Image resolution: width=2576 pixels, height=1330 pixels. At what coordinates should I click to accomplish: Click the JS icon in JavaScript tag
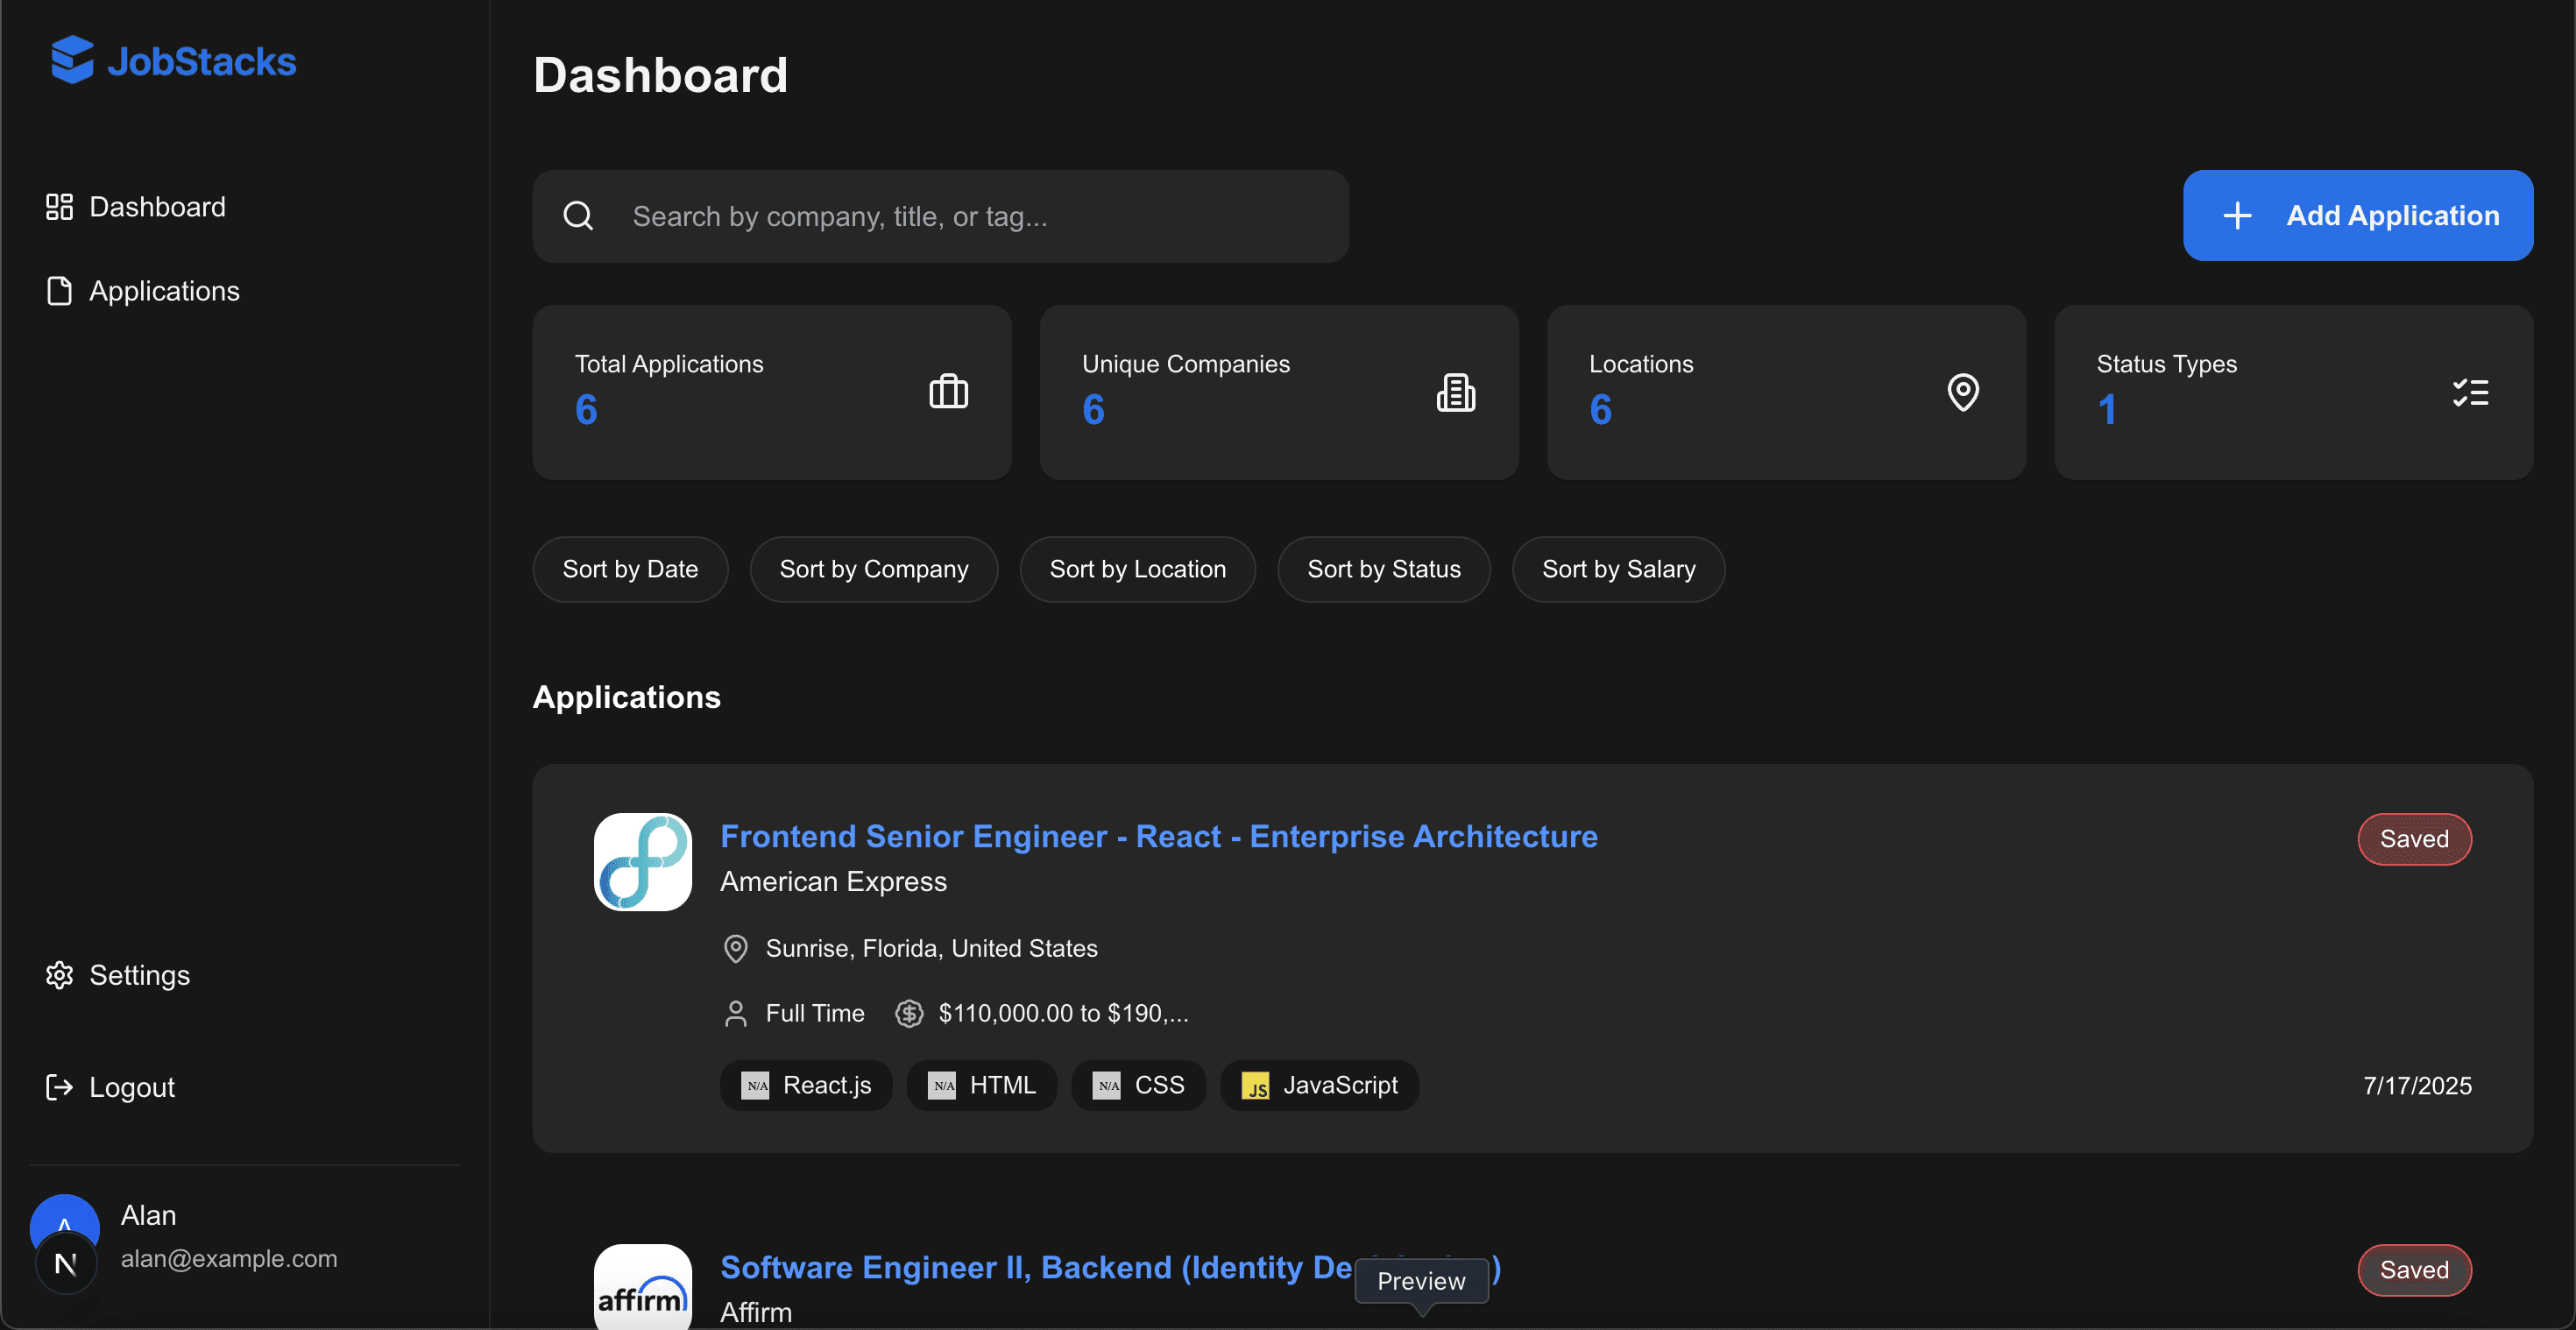click(x=1256, y=1085)
